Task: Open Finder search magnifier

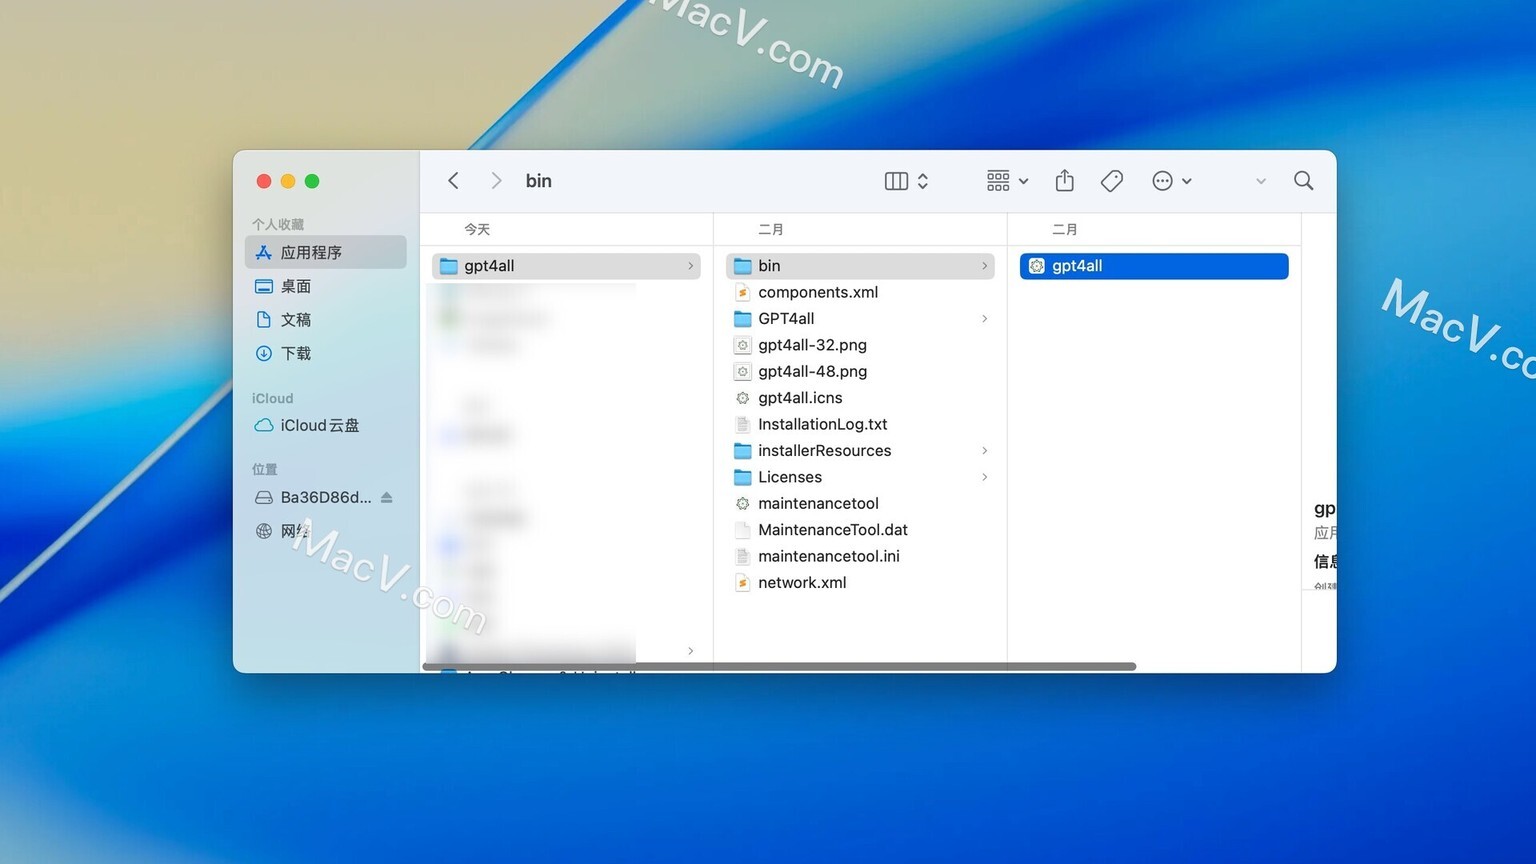Action: [x=1303, y=181]
